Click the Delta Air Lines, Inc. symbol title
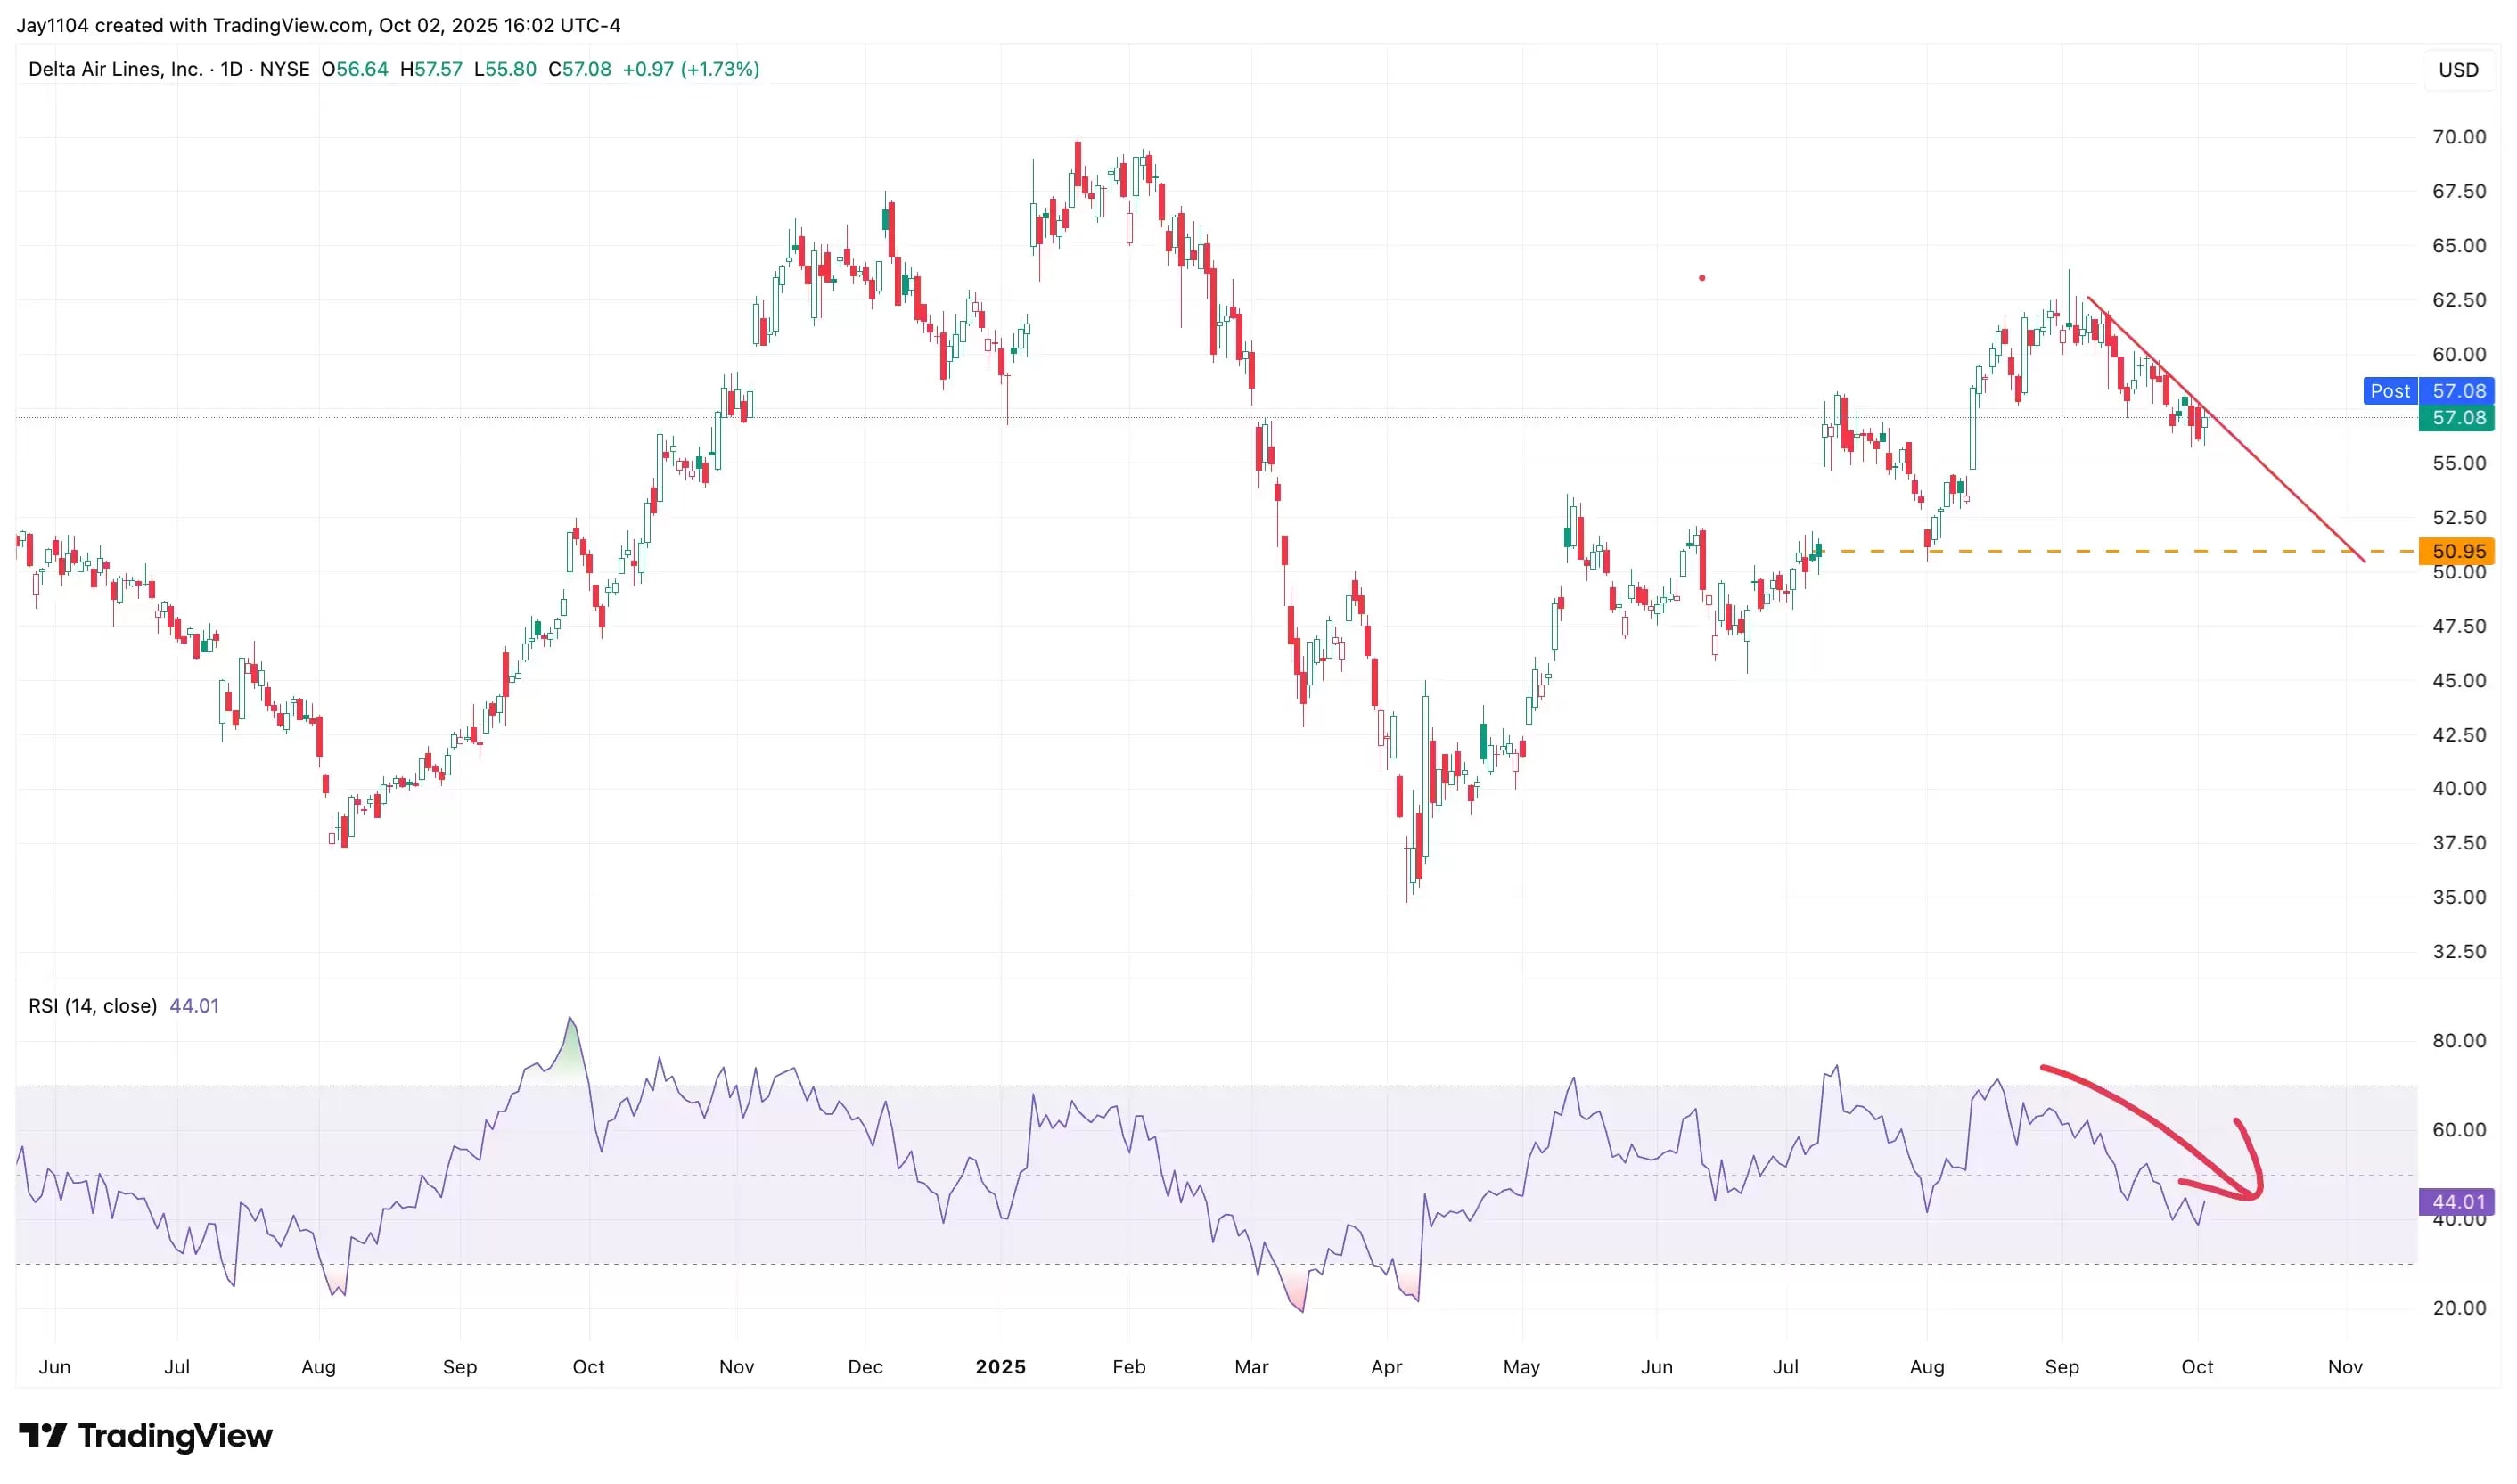 [x=115, y=69]
